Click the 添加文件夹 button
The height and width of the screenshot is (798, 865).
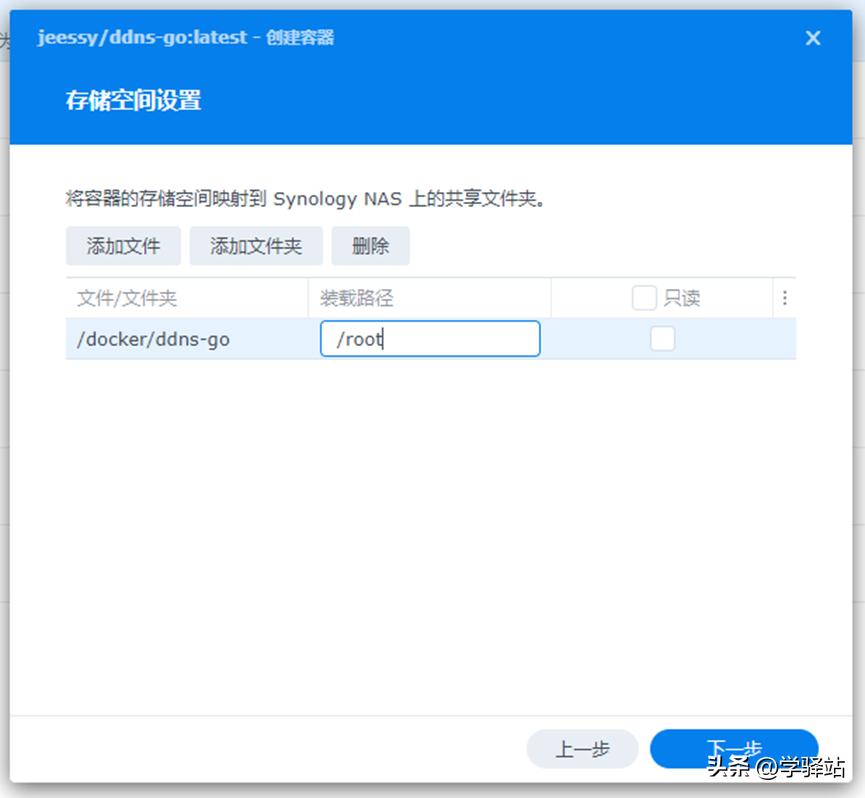tap(255, 246)
